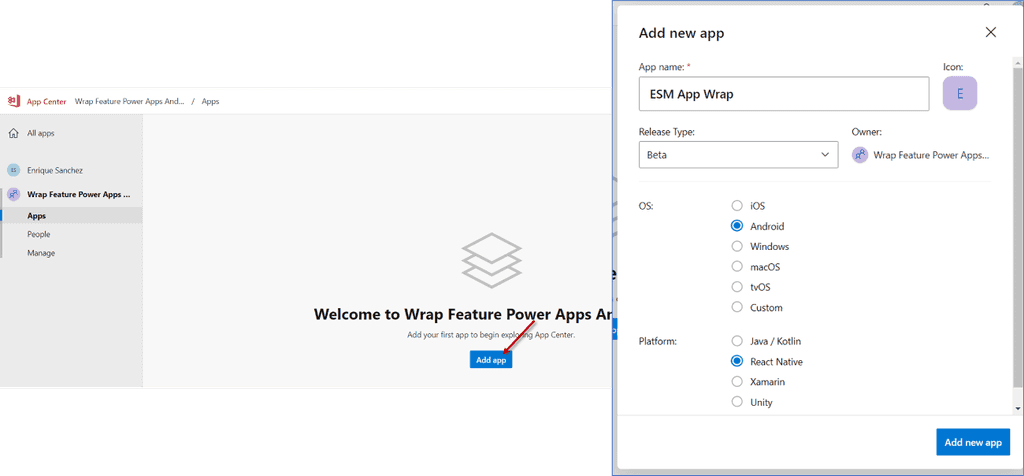Select the macOS radio button

point(737,266)
